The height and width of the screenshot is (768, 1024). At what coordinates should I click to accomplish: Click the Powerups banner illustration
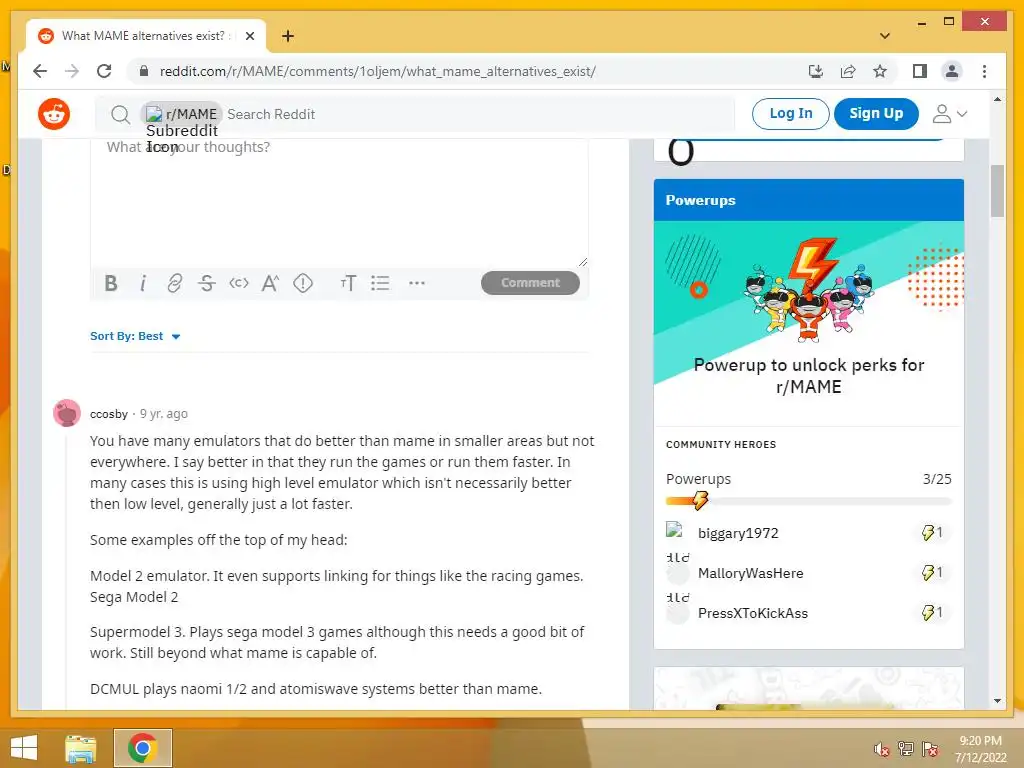tap(808, 289)
